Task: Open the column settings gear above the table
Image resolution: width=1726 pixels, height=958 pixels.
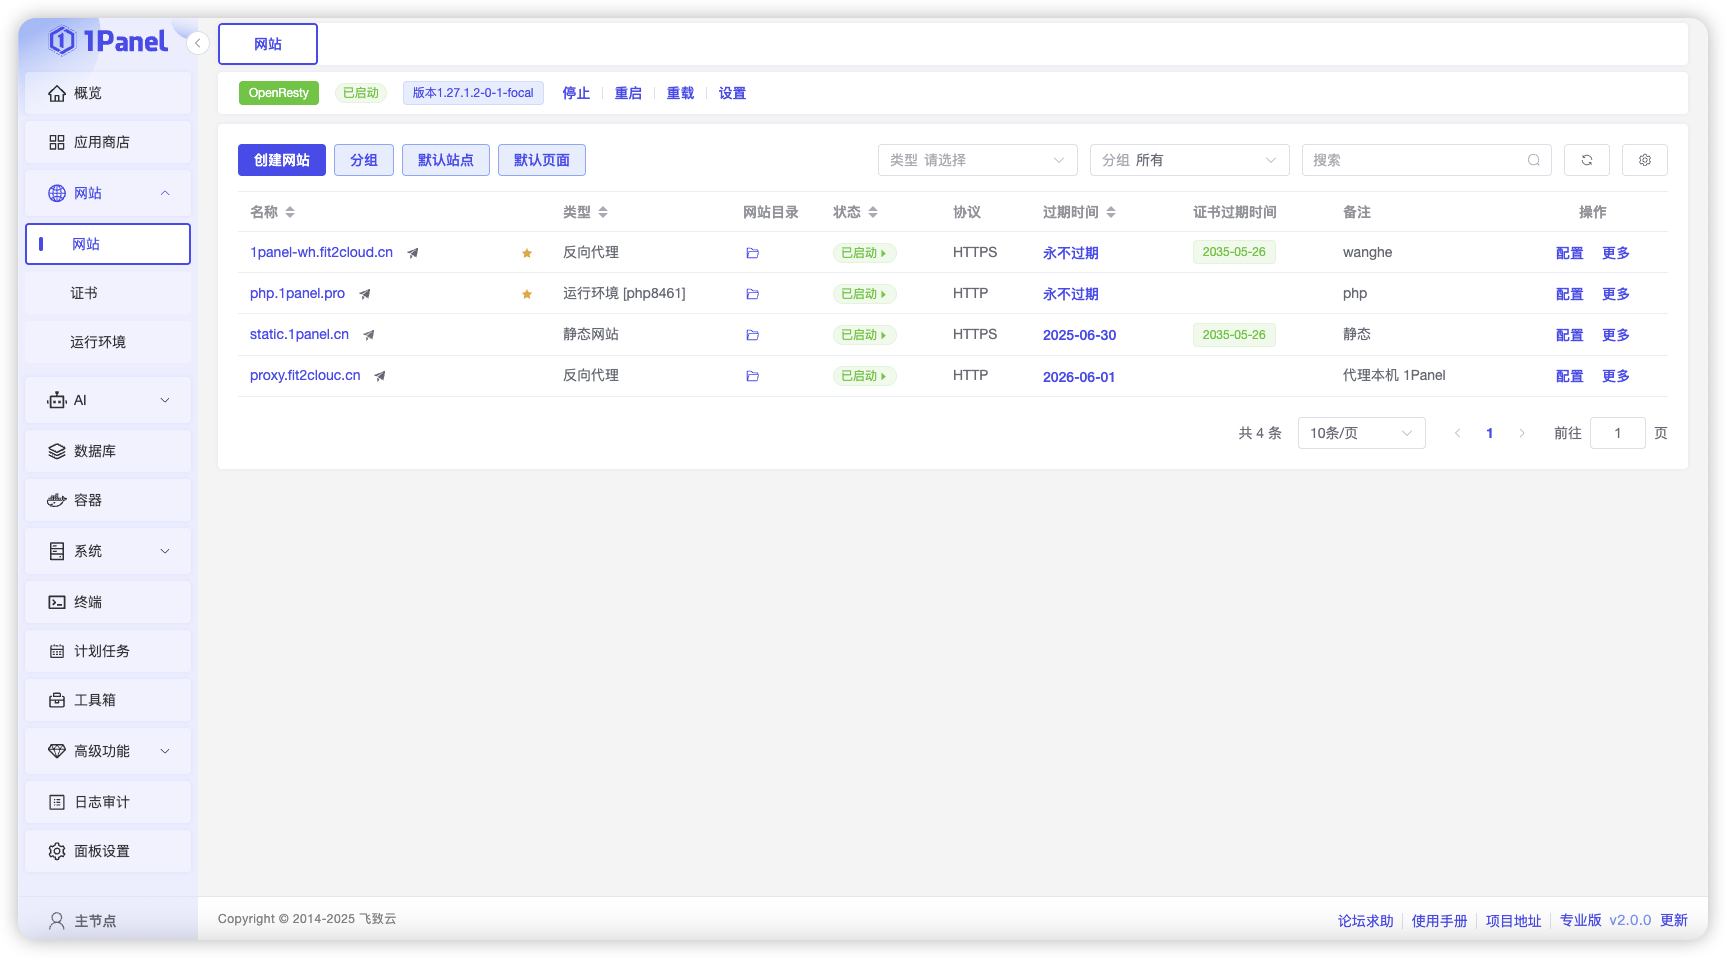Action: (1644, 159)
